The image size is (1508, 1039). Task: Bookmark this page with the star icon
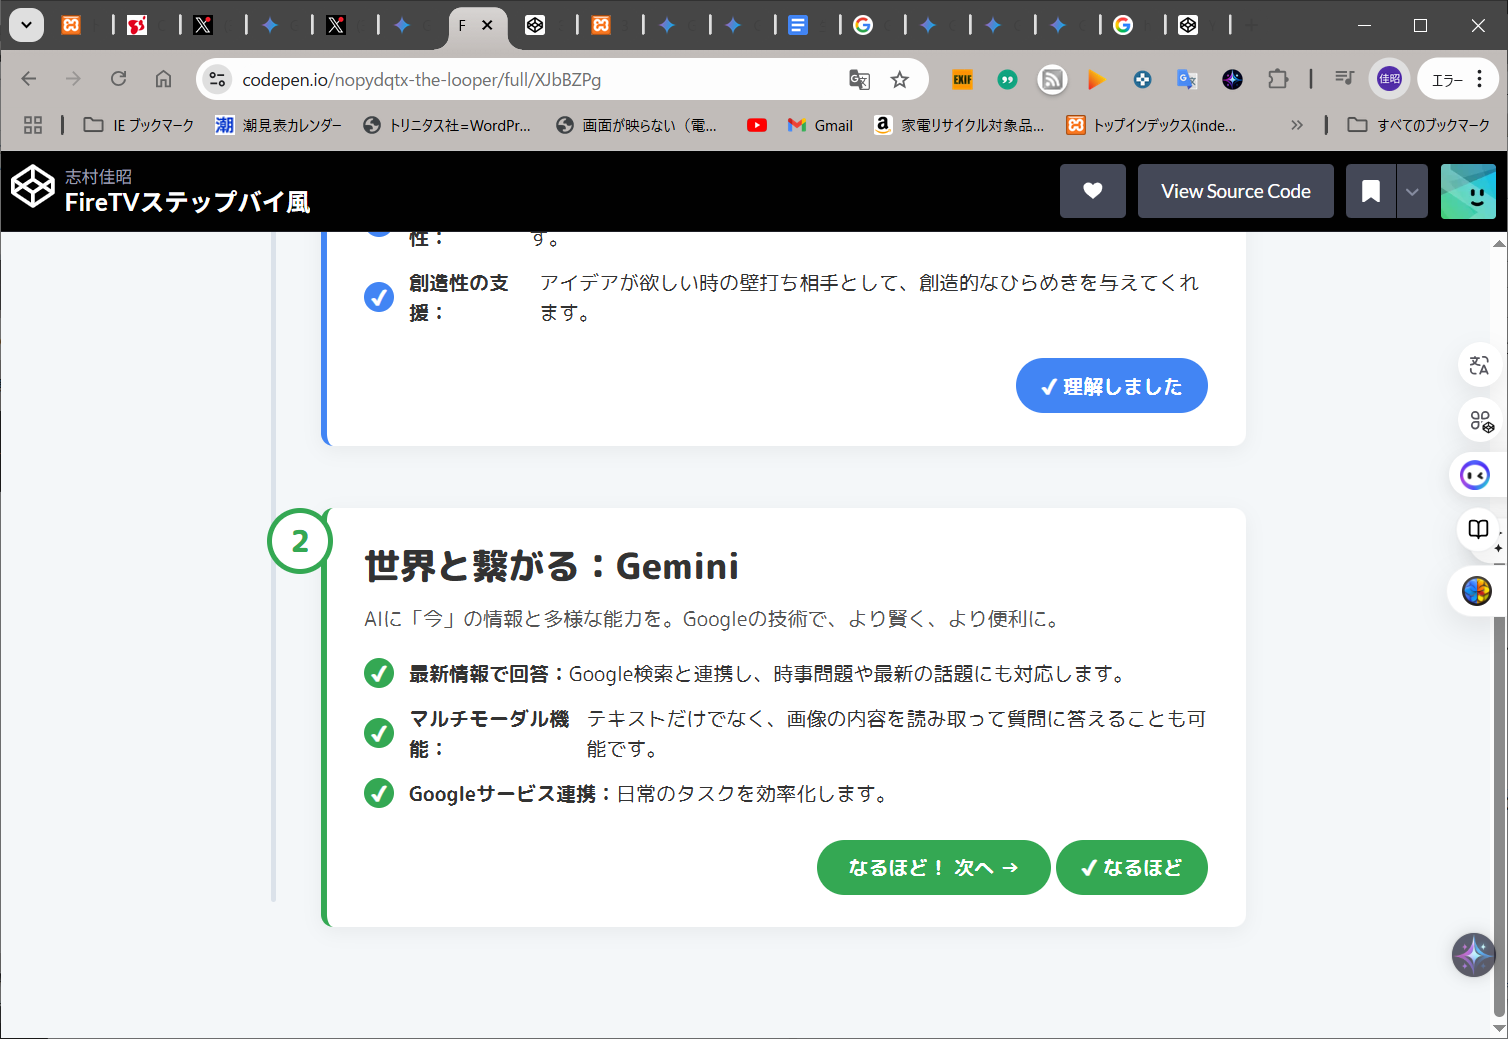tap(900, 80)
